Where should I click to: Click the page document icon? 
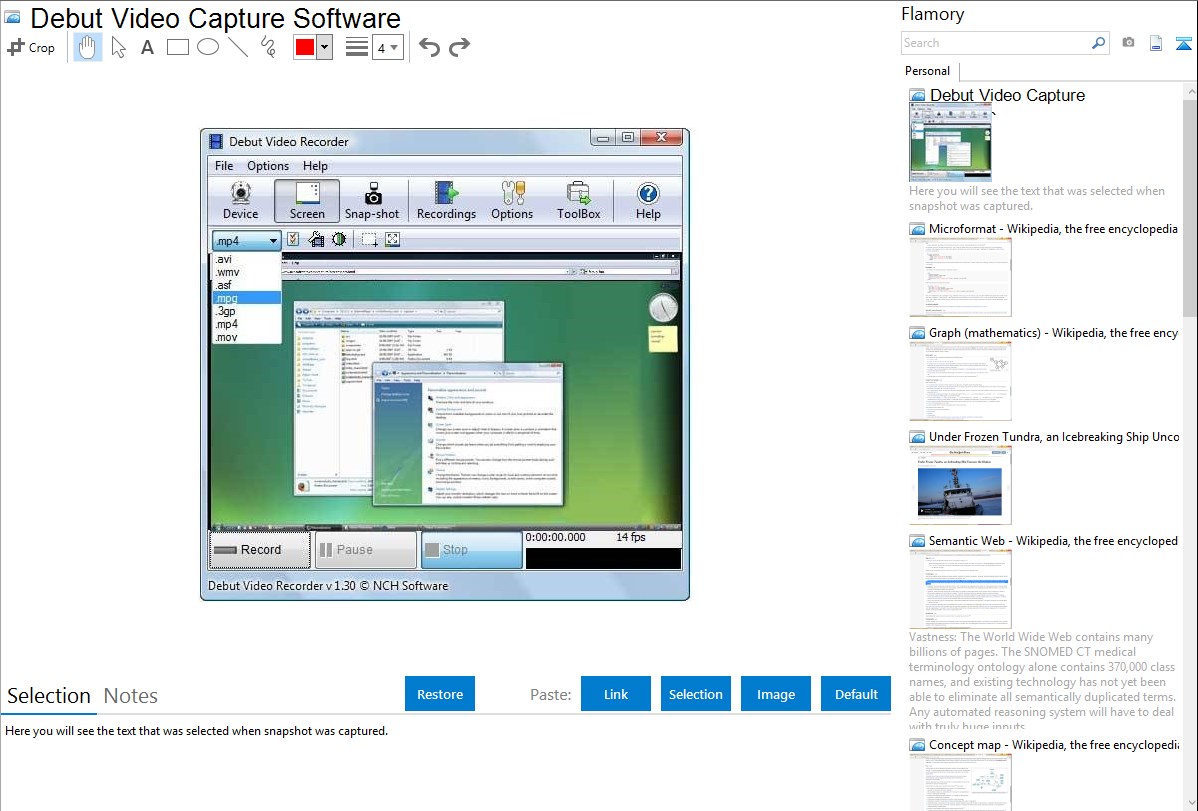[x=1156, y=43]
